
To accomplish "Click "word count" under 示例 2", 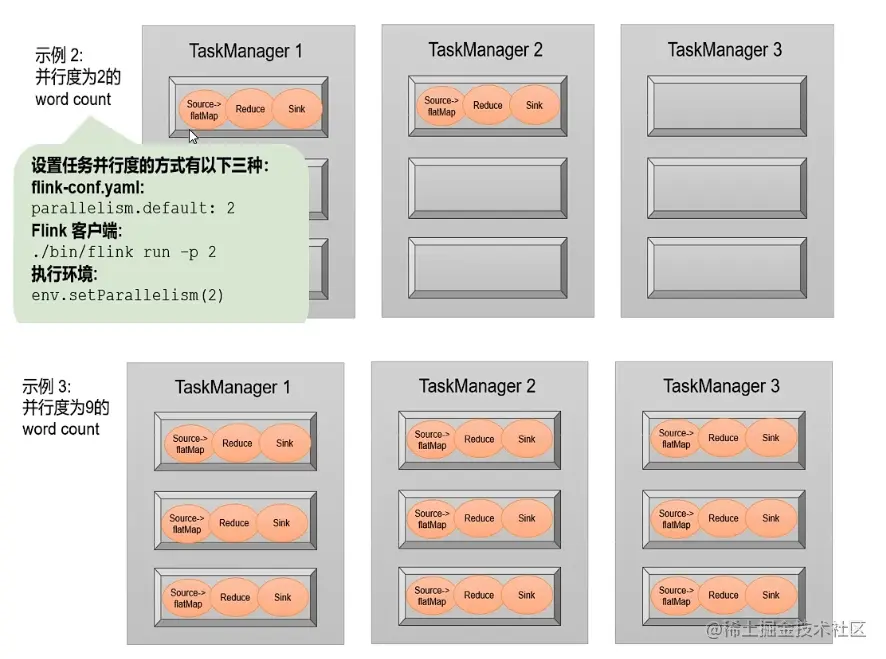I will (x=73, y=99).
